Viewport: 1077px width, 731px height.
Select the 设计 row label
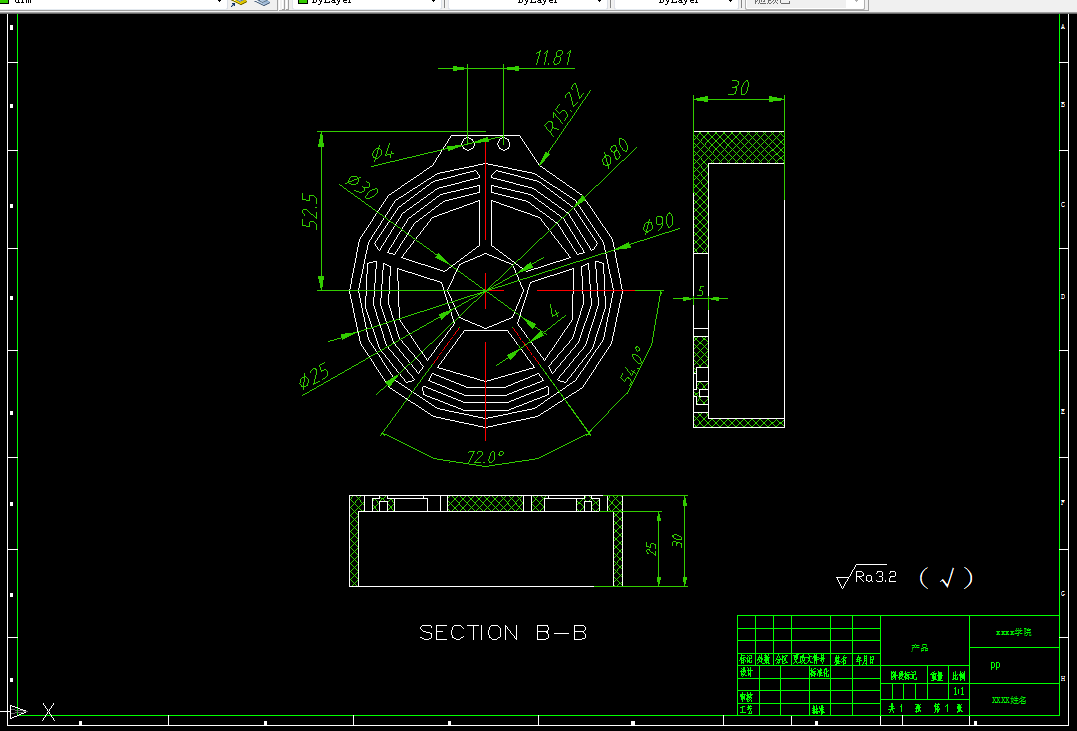tap(746, 673)
